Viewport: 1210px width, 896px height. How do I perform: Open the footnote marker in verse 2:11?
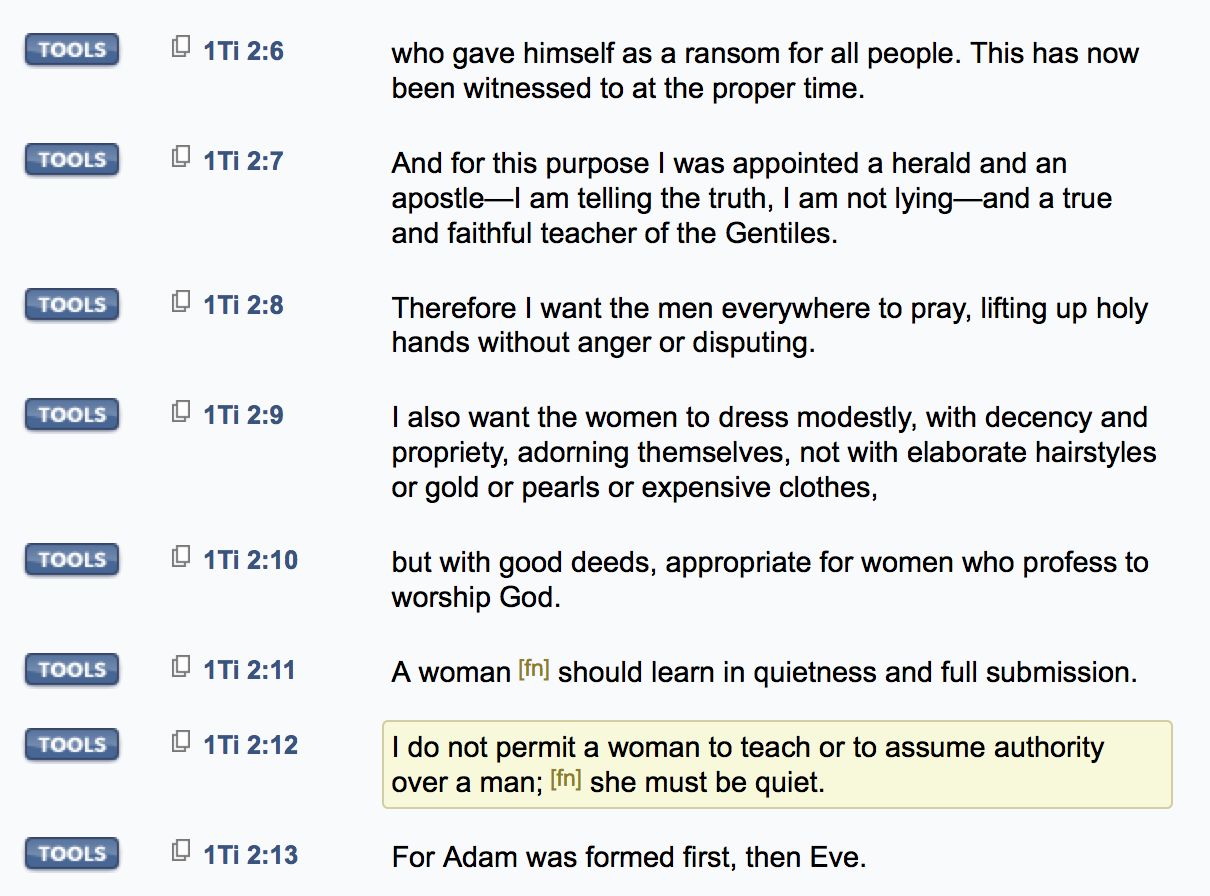click(x=534, y=669)
